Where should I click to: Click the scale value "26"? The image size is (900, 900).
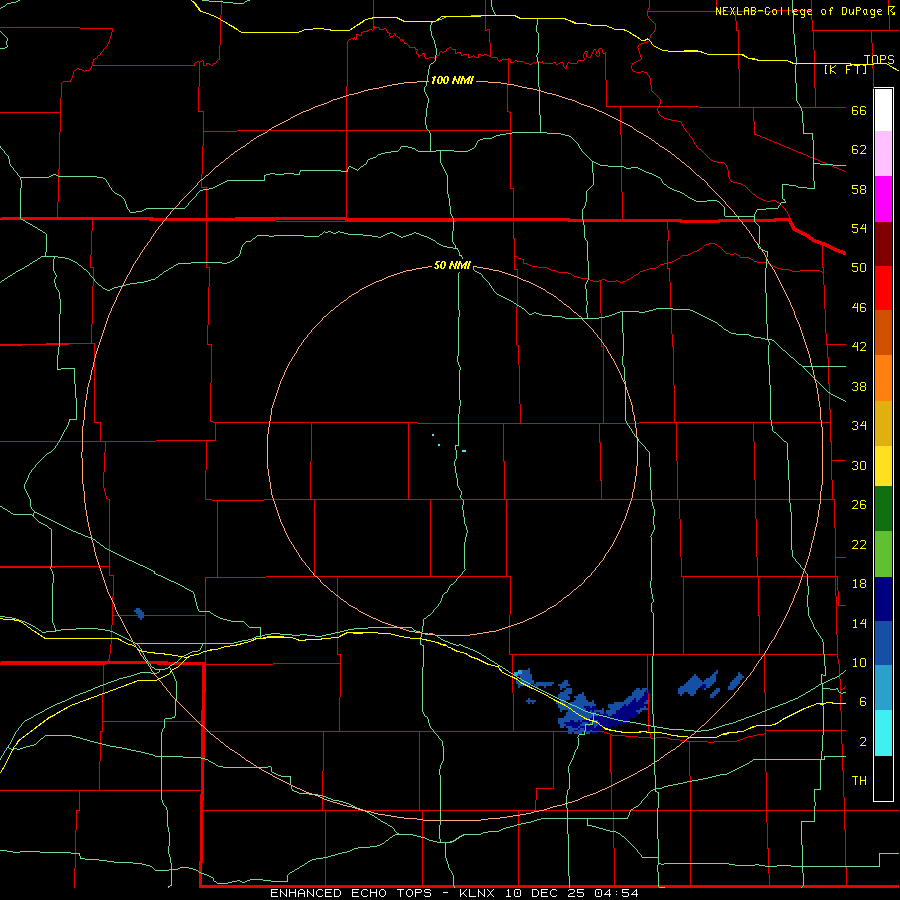(859, 505)
